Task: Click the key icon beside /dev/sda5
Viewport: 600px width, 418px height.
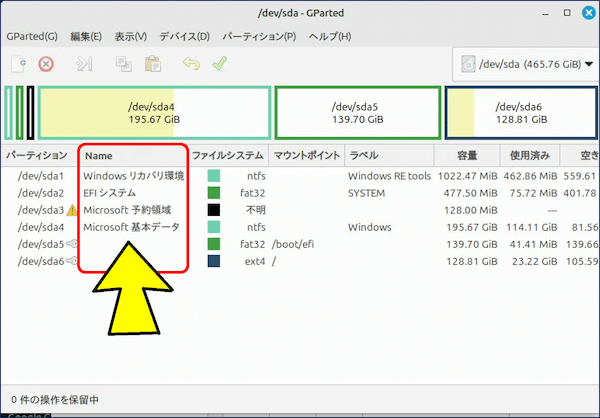Action: [72, 244]
